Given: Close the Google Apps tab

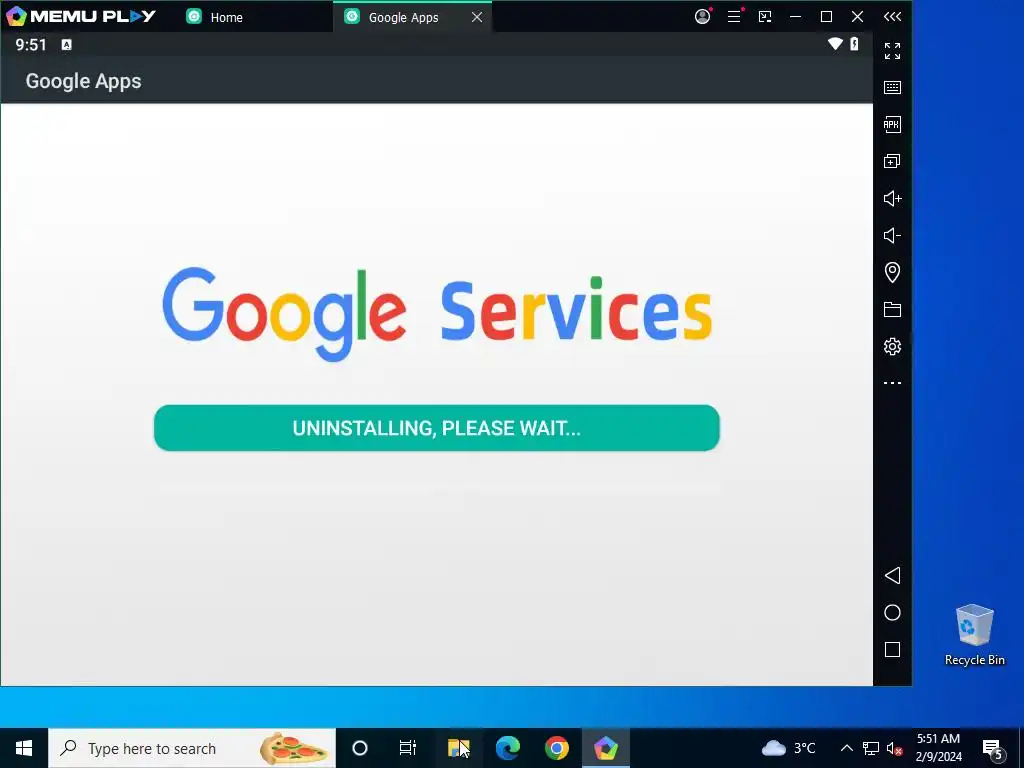Looking at the screenshot, I should pyautogui.click(x=477, y=17).
